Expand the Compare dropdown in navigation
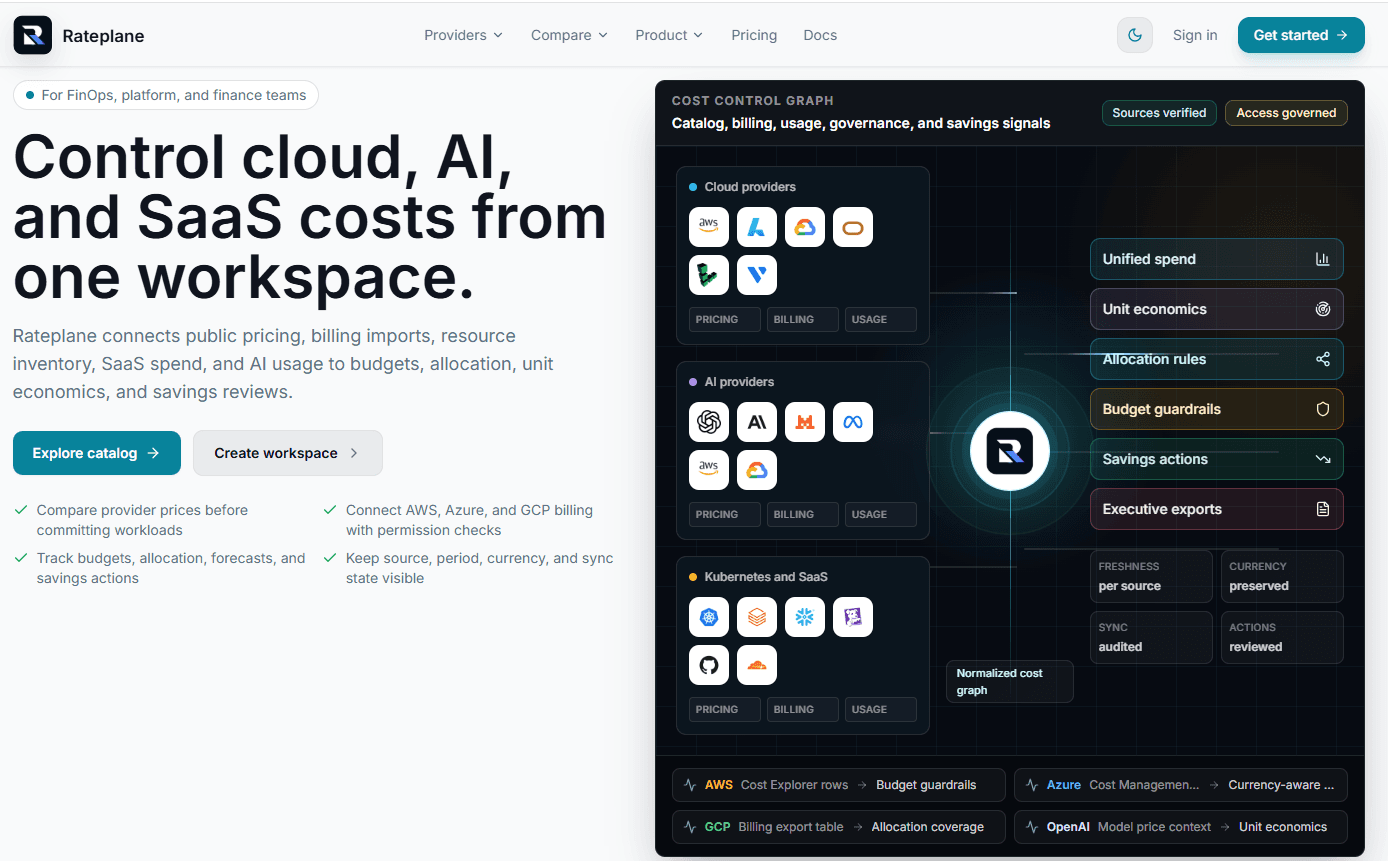Viewport: 1388px width, 861px height. 569,35
